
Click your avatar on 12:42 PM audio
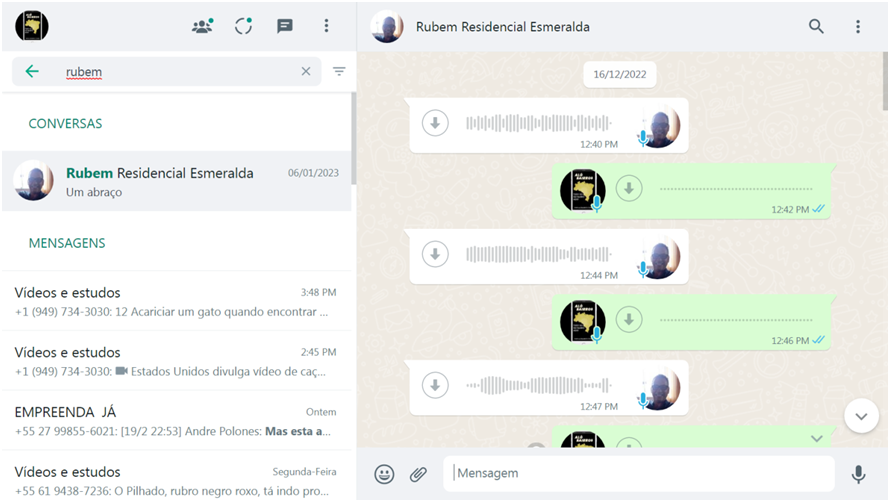582,190
